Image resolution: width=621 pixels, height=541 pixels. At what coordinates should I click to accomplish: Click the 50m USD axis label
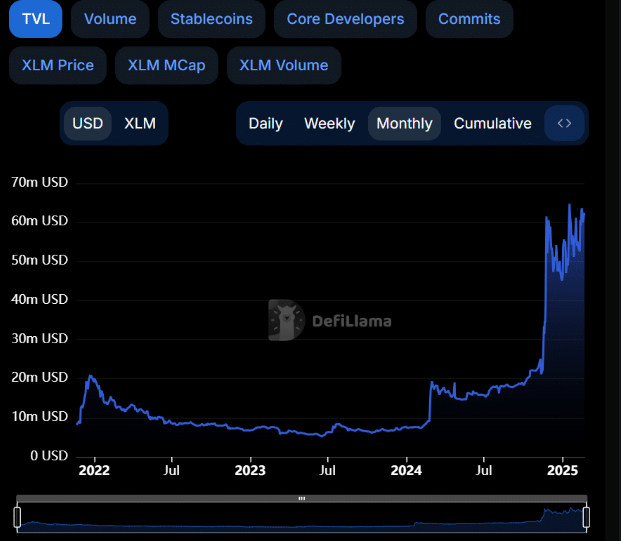[x=40, y=260]
